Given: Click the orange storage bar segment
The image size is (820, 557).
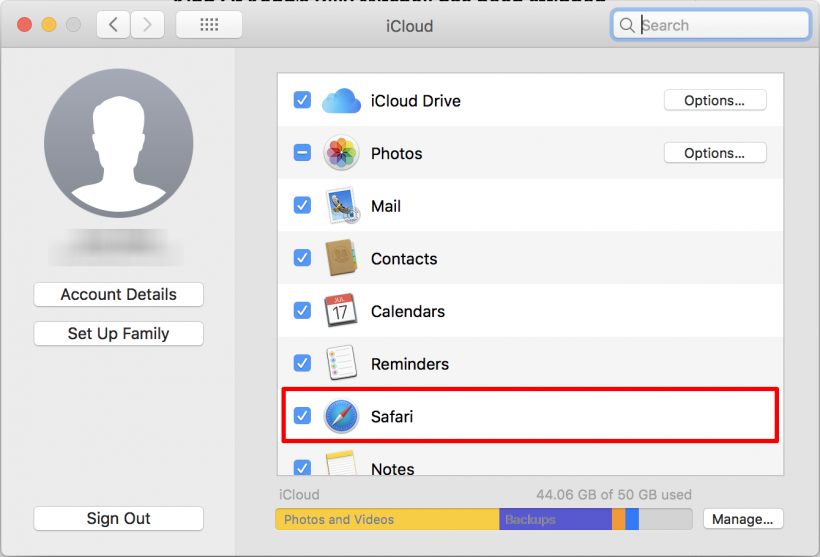Looking at the screenshot, I should (x=619, y=519).
